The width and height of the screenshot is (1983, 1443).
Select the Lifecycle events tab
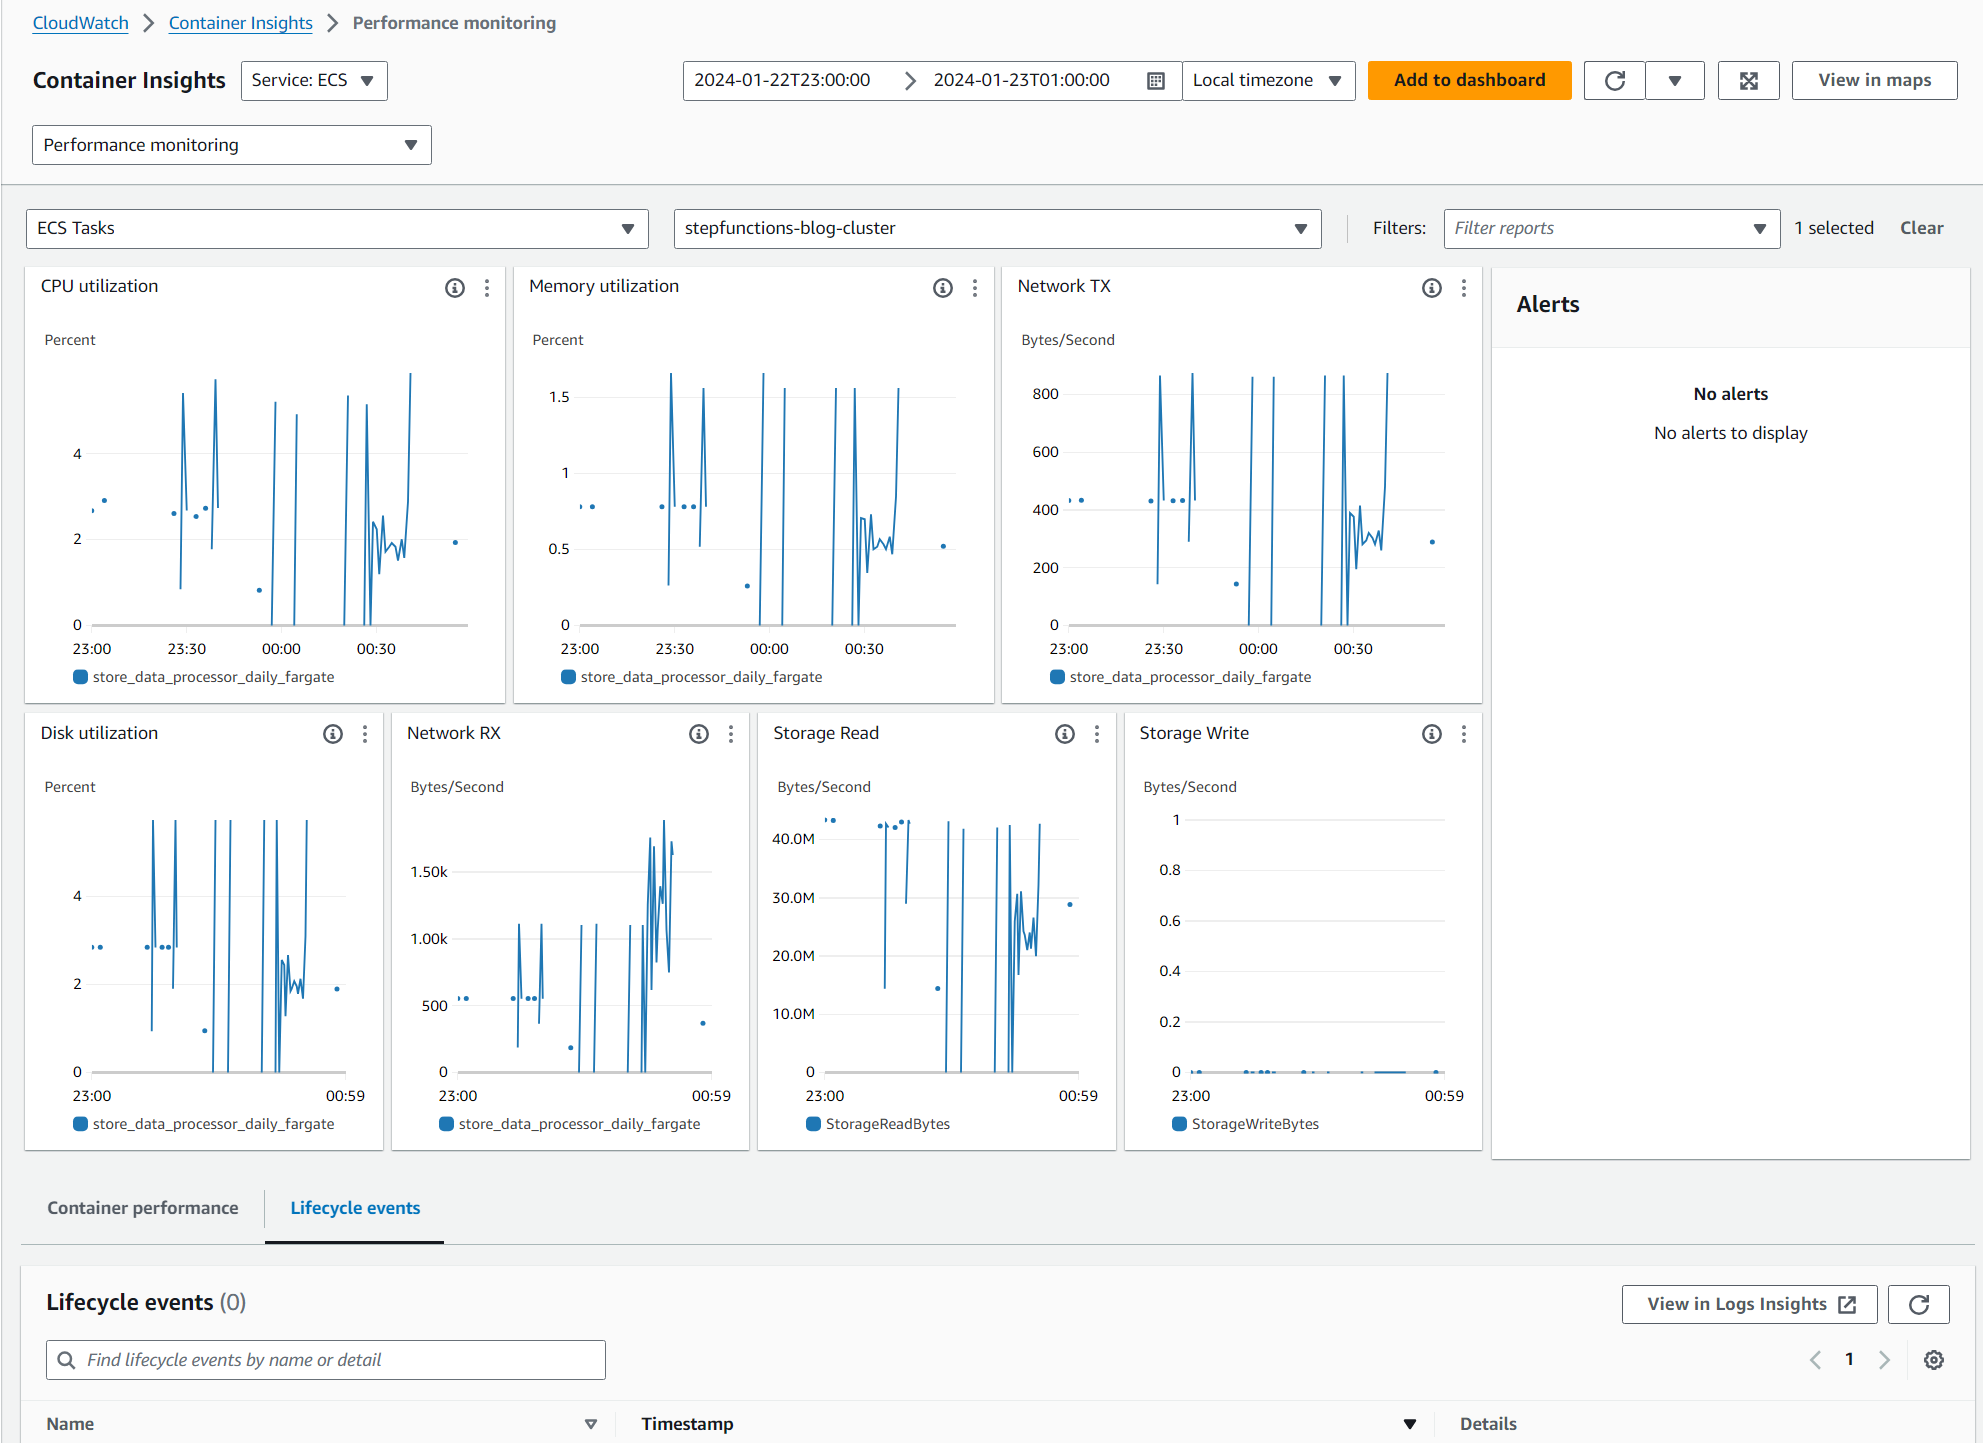point(355,1208)
